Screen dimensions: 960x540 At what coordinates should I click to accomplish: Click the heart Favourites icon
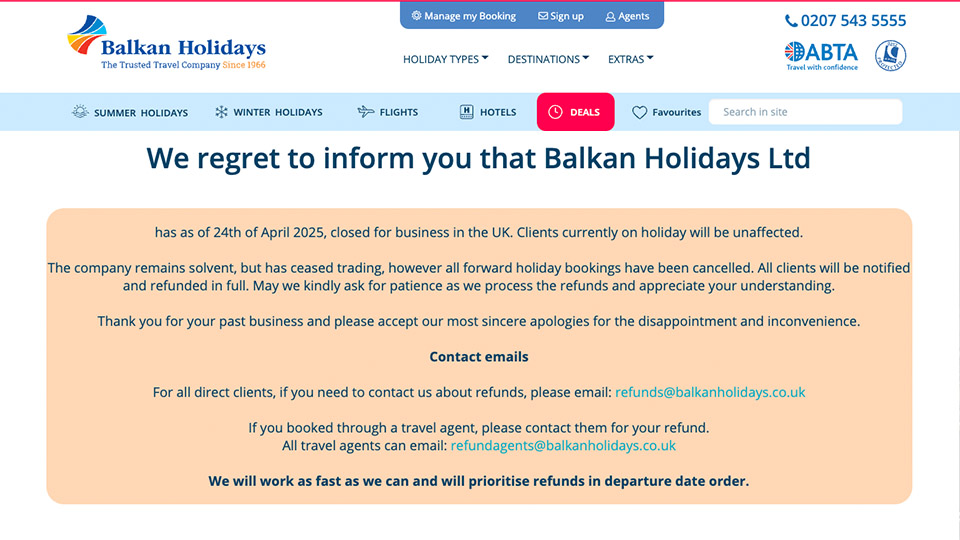[x=640, y=113]
